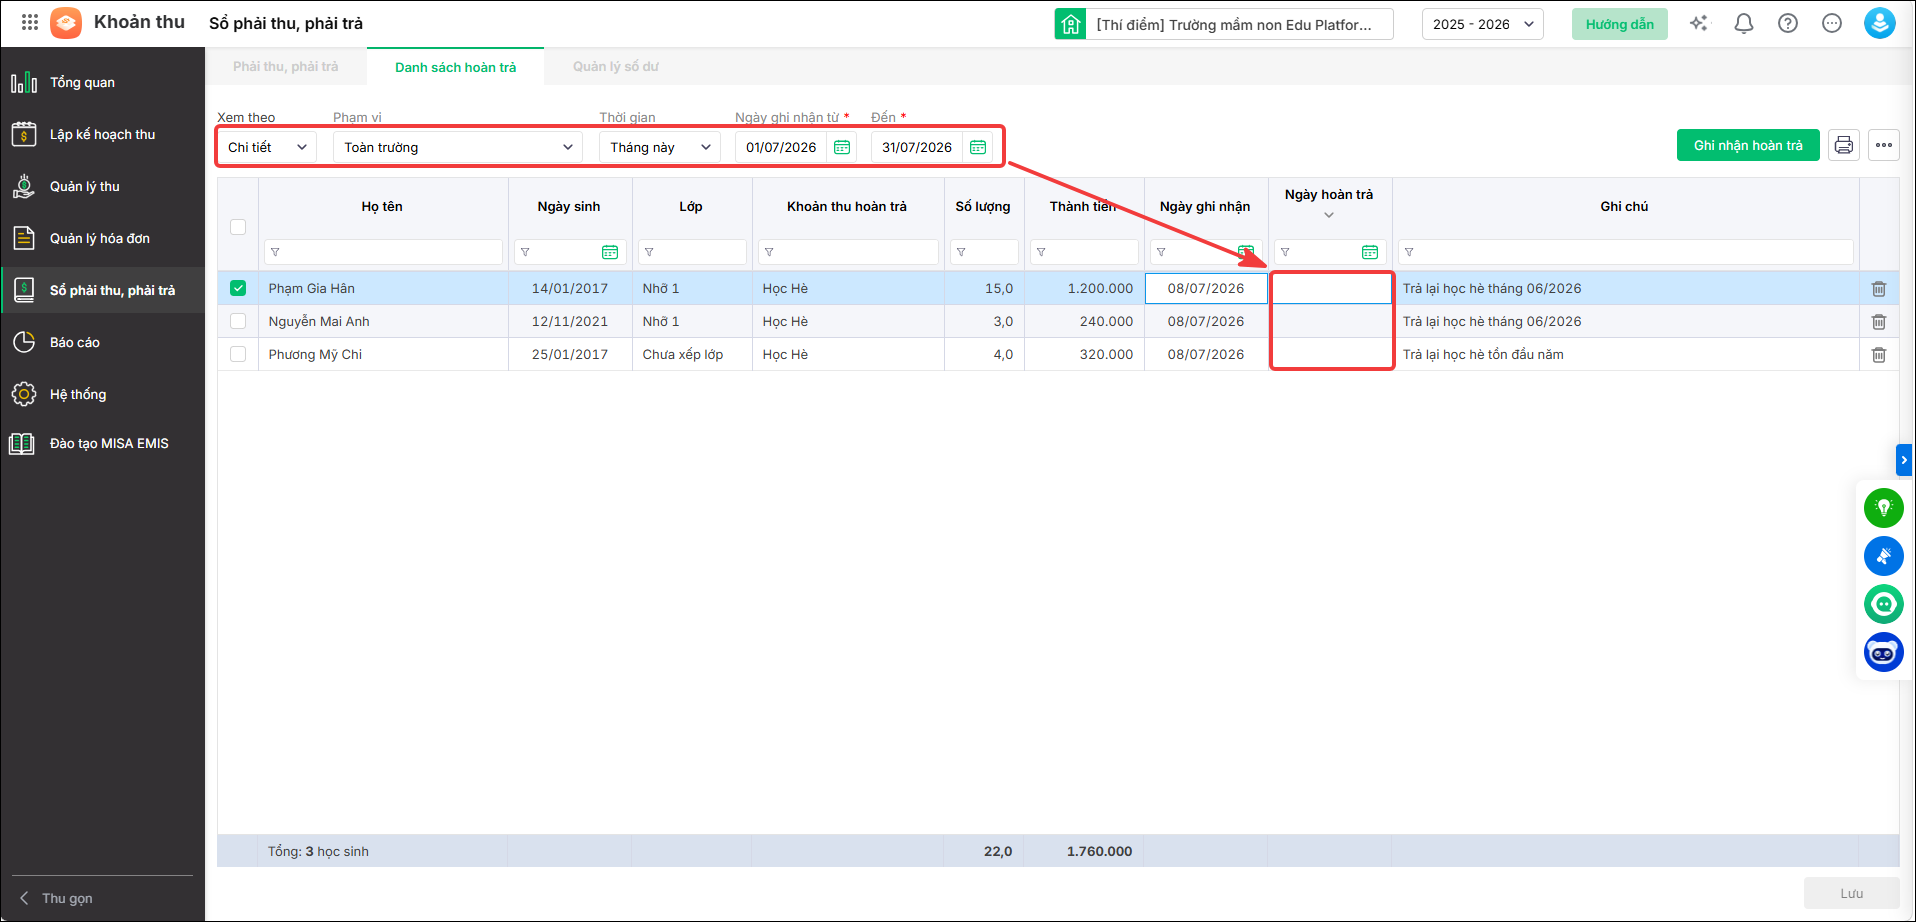Viewport: 1916px width, 922px height.
Task: Collapse the sidebar with Thu gọn
Action: [58, 898]
